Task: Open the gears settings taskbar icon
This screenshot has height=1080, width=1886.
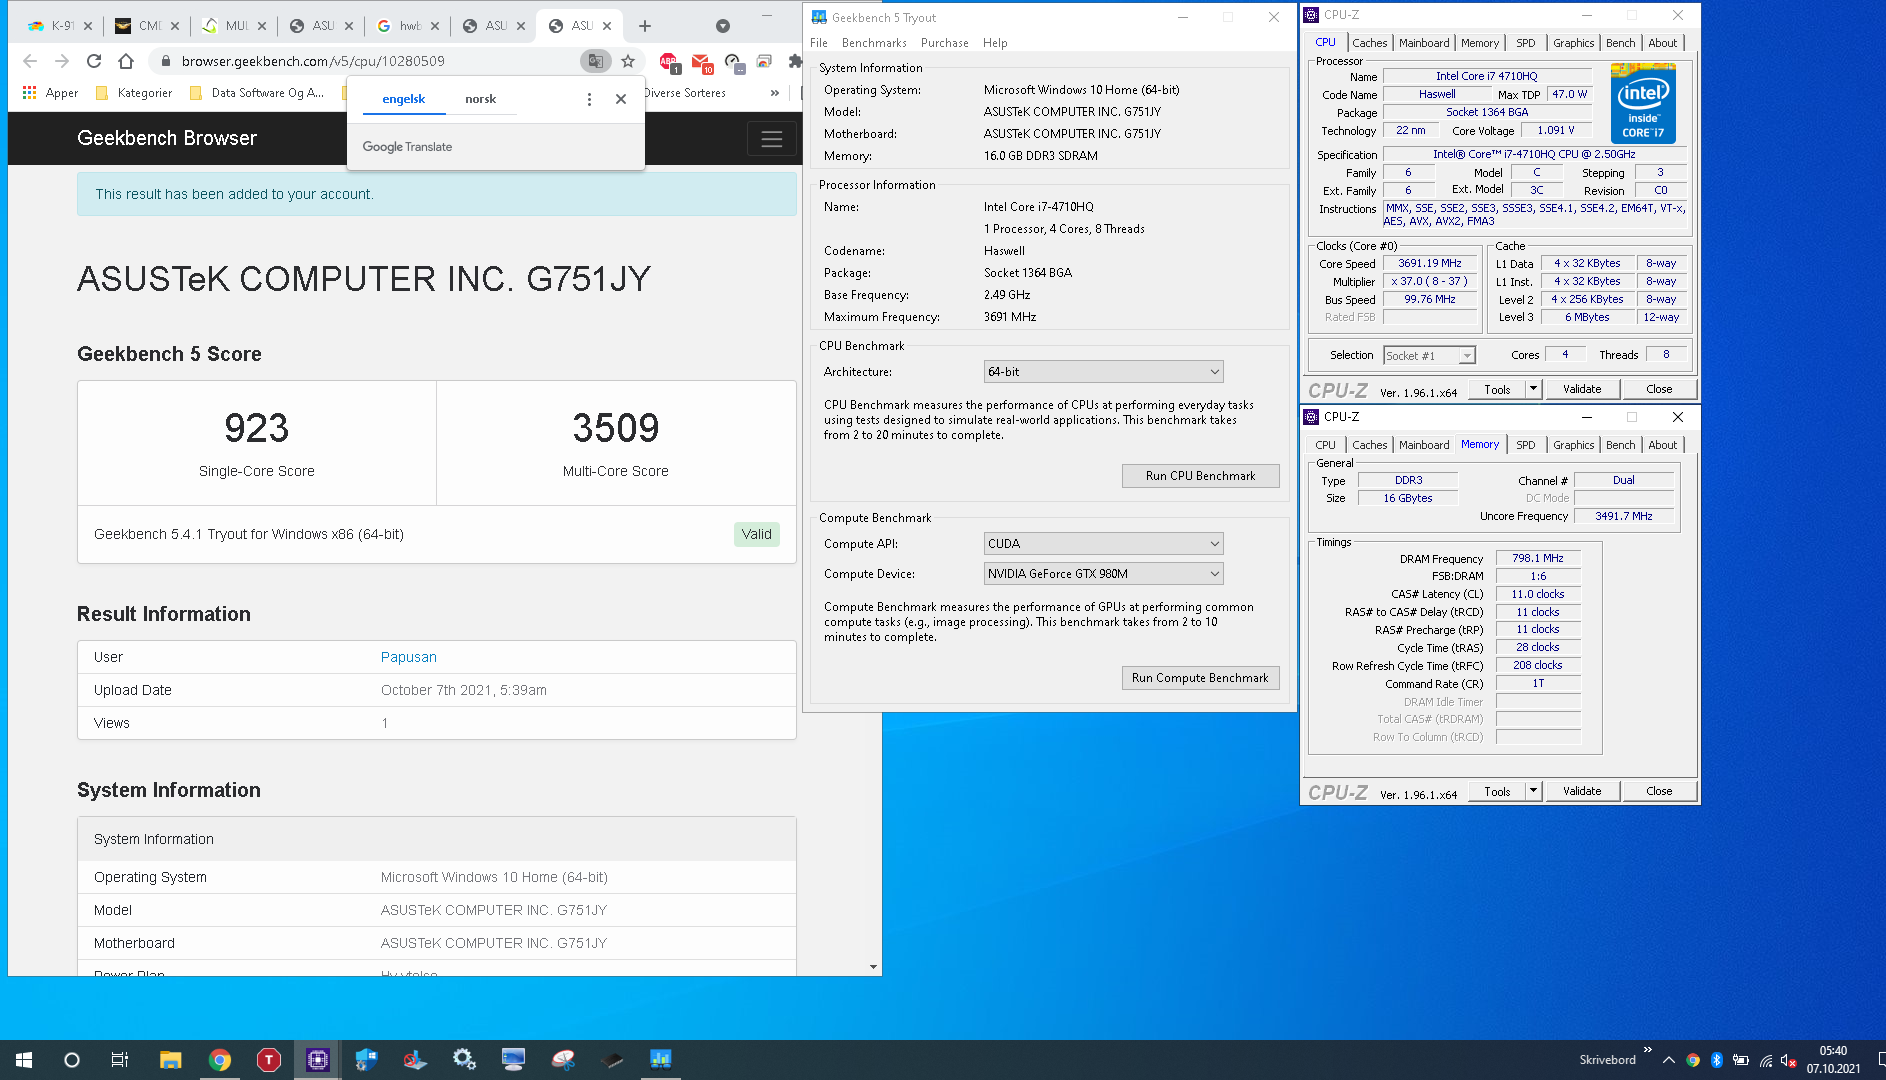Action: (464, 1060)
